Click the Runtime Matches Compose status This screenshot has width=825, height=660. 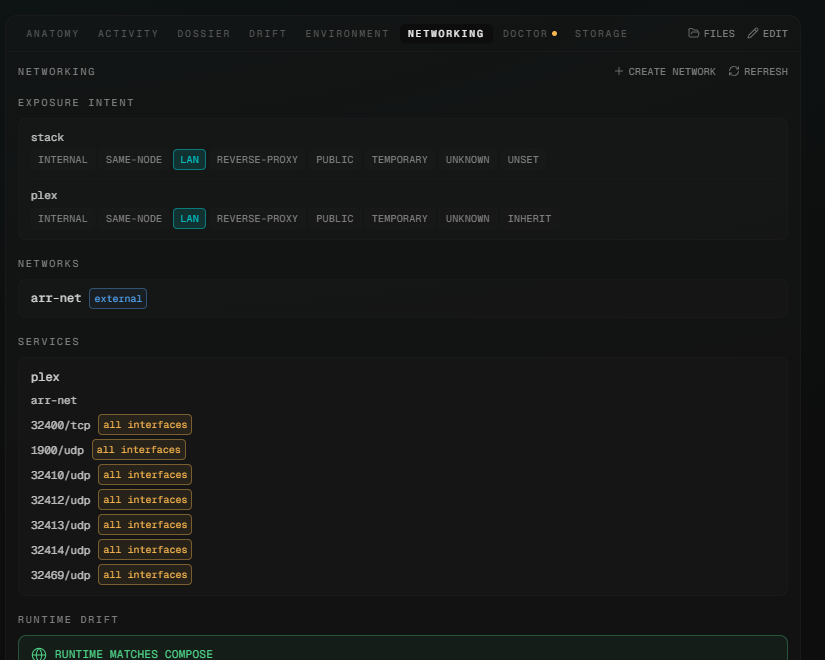(134, 654)
